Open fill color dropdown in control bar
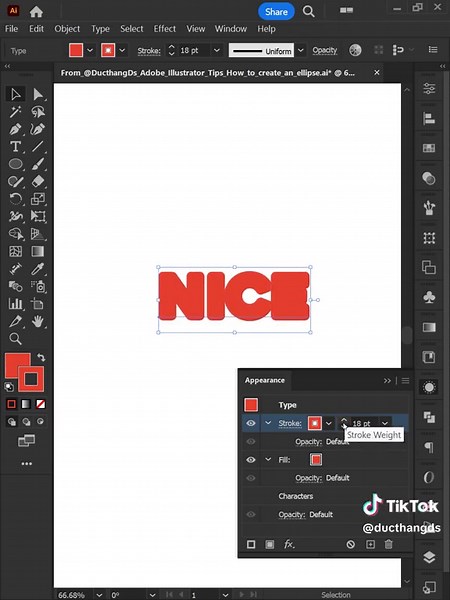450x600 pixels. tap(90, 50)
